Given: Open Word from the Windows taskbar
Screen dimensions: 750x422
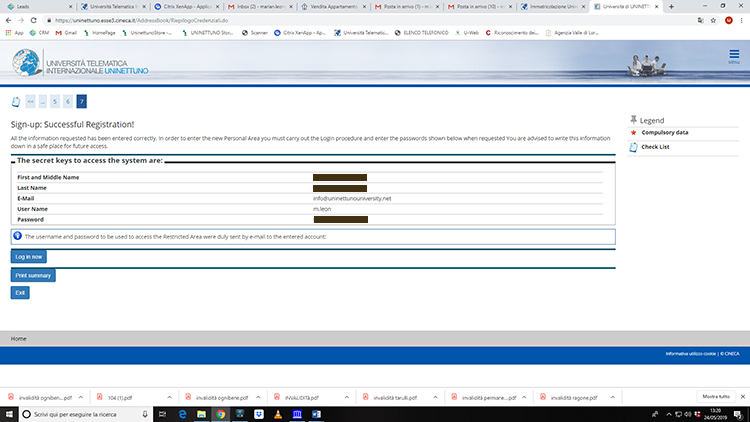Looking at the screenshot, I should point(316,413).
